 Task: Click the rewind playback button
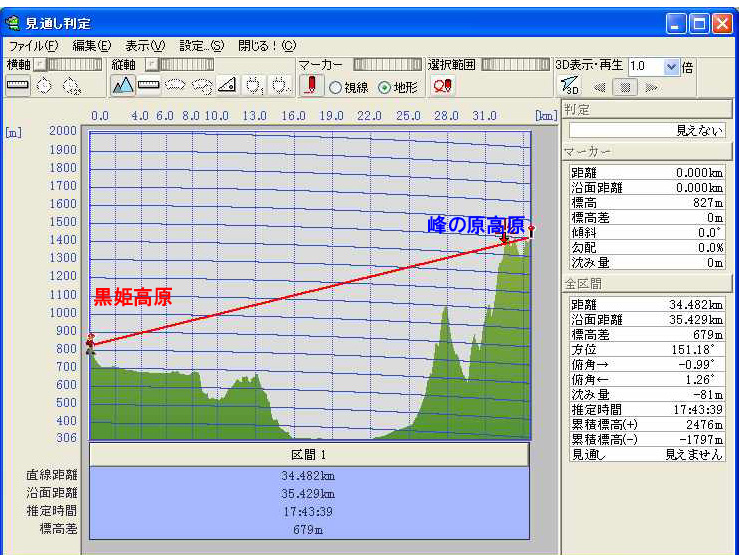(599, 87)
